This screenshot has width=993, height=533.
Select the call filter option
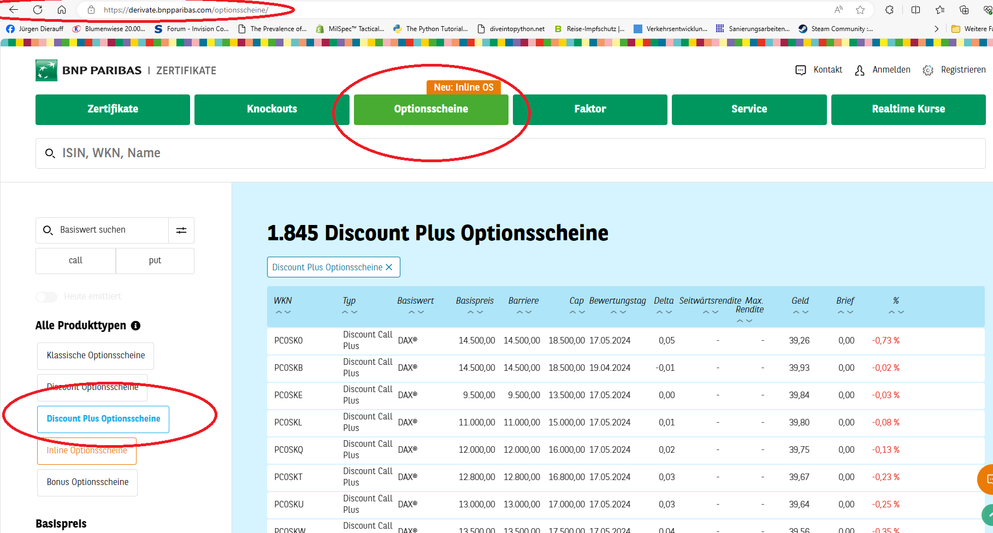pyautogui.click(x=76, y=260)
